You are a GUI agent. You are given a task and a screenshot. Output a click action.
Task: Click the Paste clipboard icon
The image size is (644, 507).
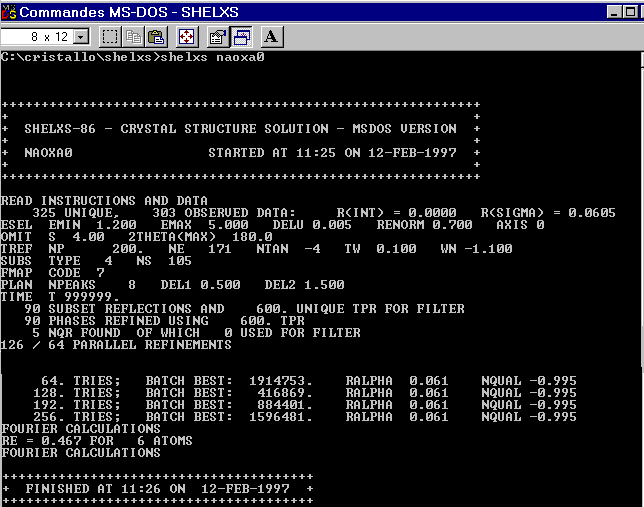coord(156,37)
